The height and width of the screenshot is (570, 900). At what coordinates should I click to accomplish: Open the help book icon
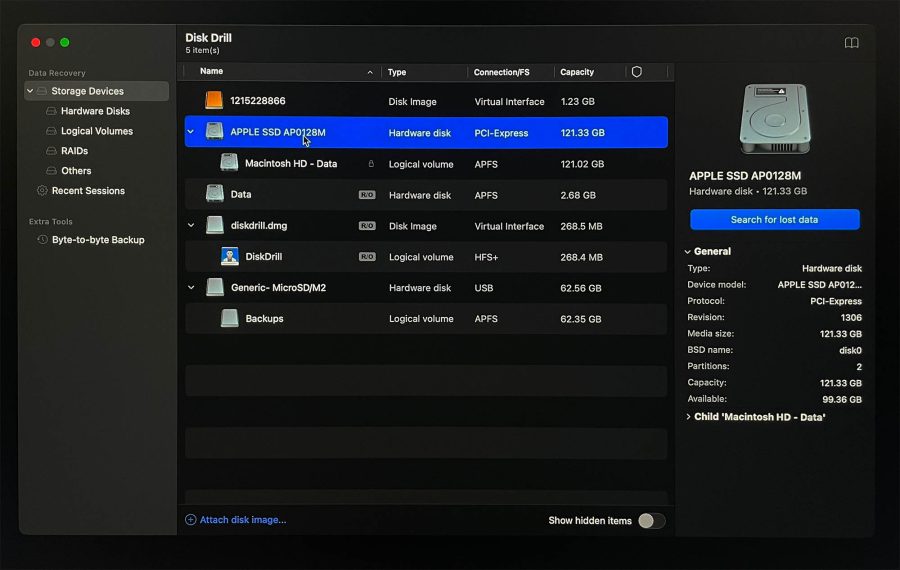point(851,42)
